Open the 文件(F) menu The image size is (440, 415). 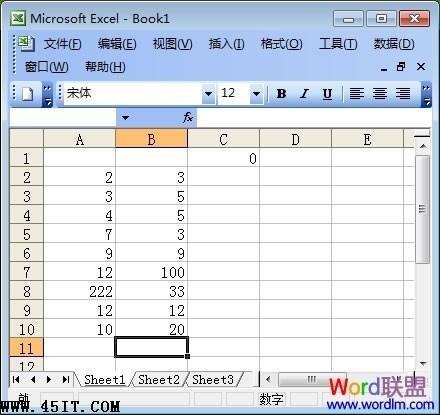tap(62, 44)
